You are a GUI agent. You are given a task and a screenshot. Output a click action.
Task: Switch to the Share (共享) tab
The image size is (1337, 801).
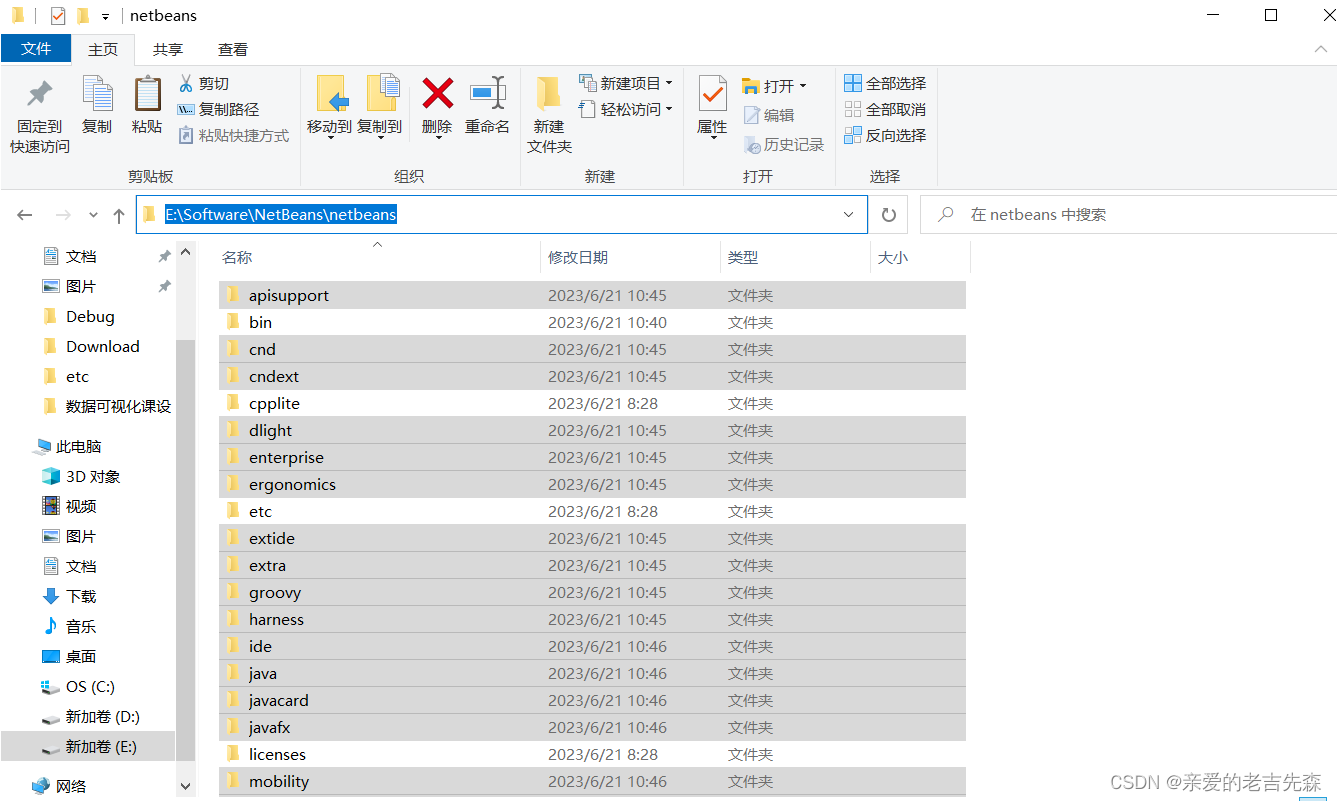(x=167, y=49)
